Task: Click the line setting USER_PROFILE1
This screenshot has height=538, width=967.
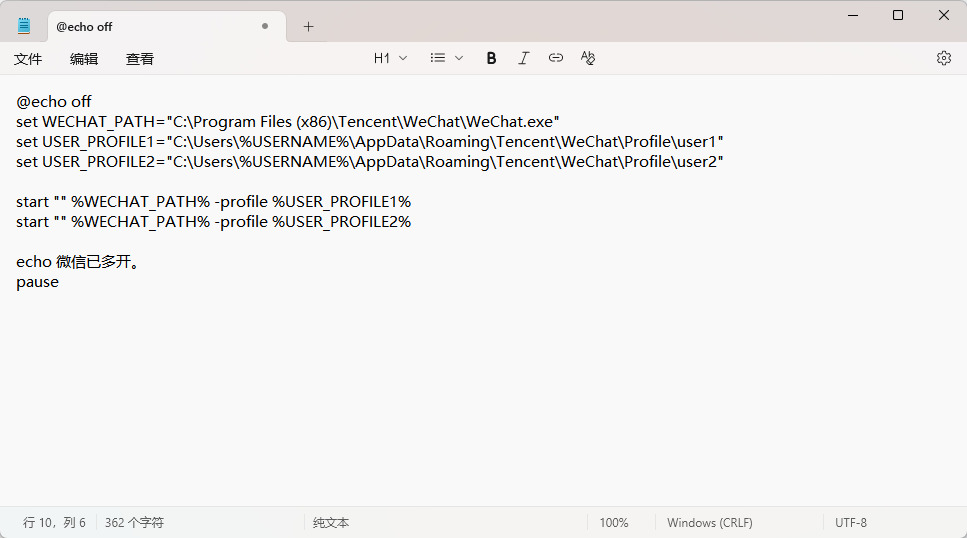Action: coord(369,141)
